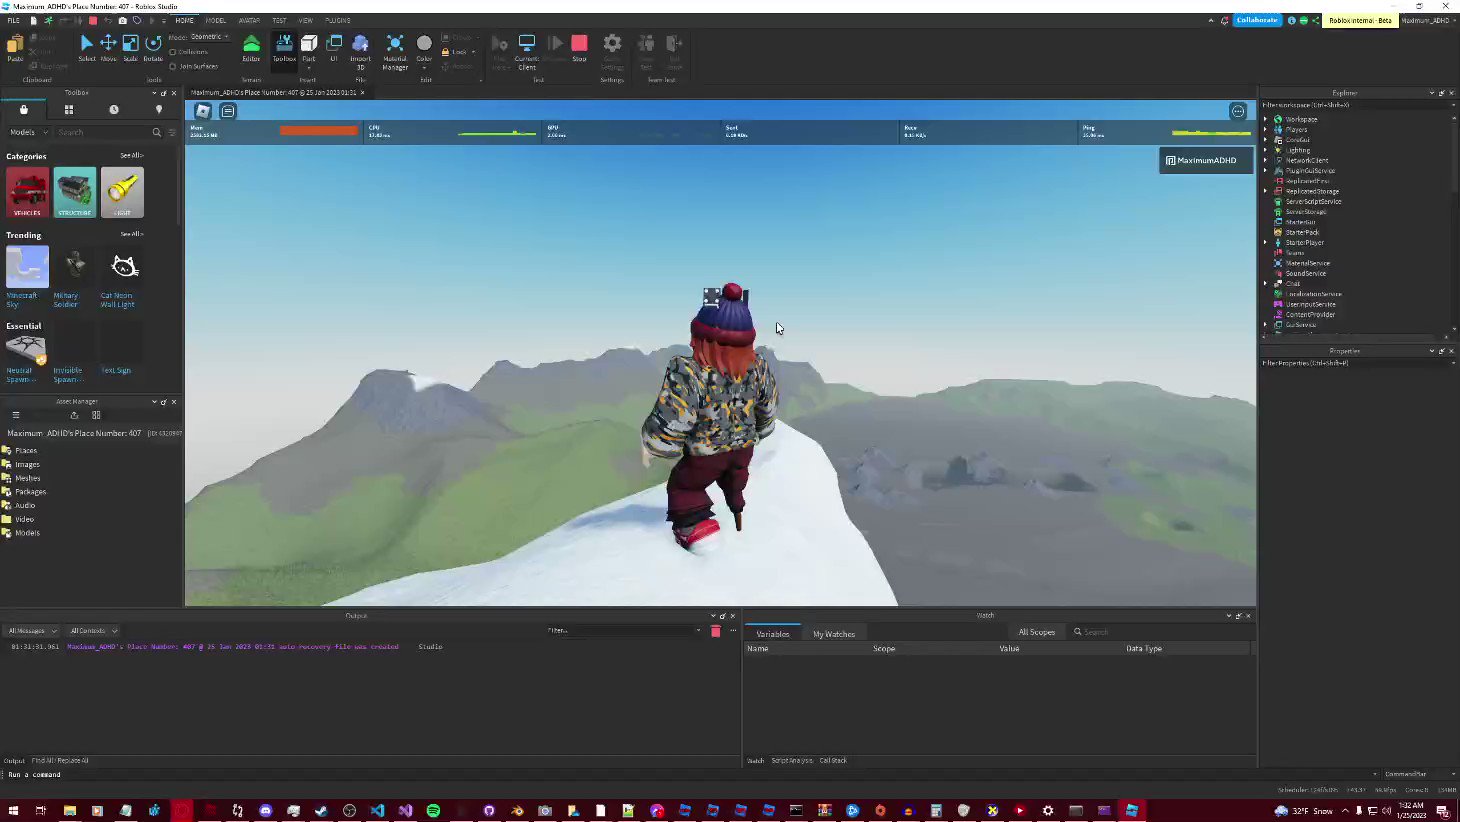Expand the Workspace tree node
Screen dimensions: 1460x822
click(1266, 119)
